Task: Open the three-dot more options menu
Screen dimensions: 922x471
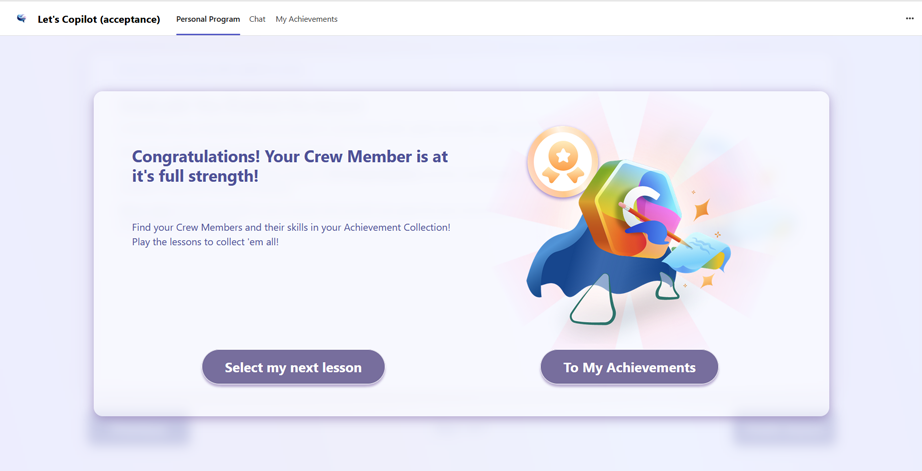Action: (x=910, y=19)
